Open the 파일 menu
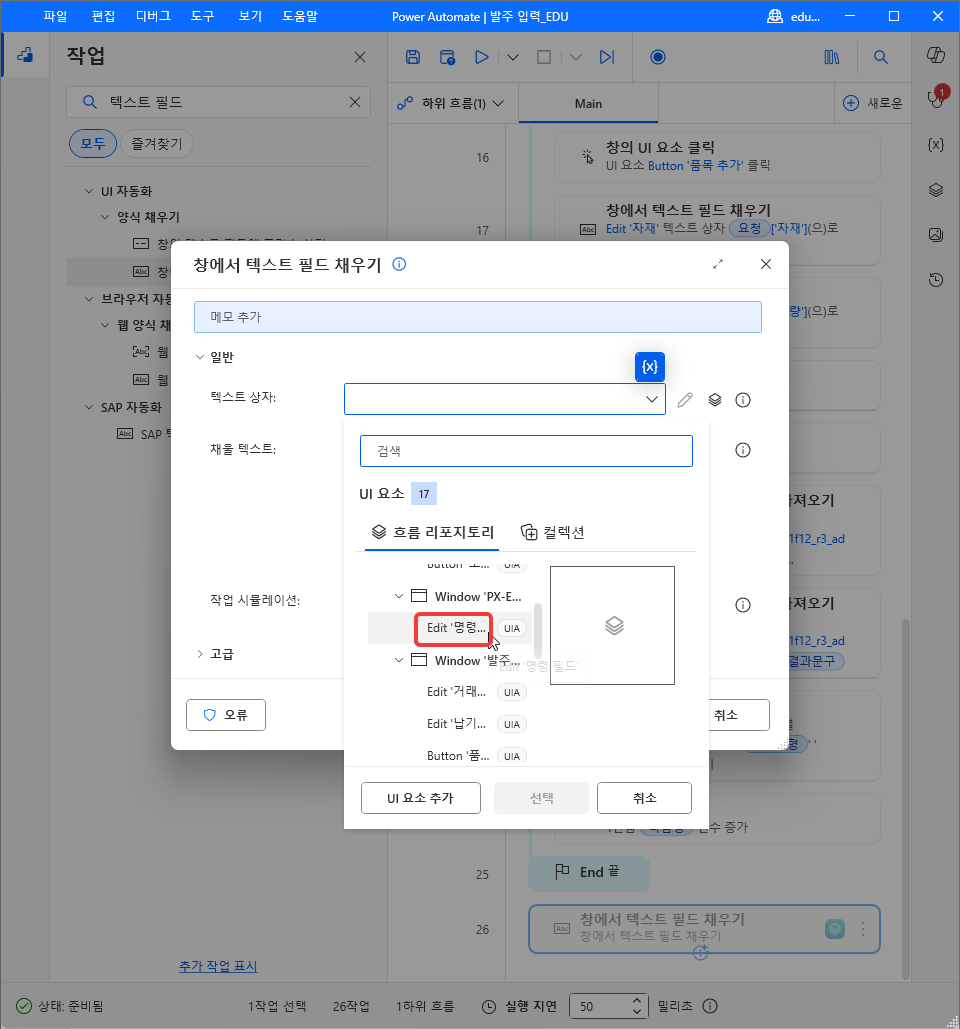 pyautogui.click(x=55, y=16)
